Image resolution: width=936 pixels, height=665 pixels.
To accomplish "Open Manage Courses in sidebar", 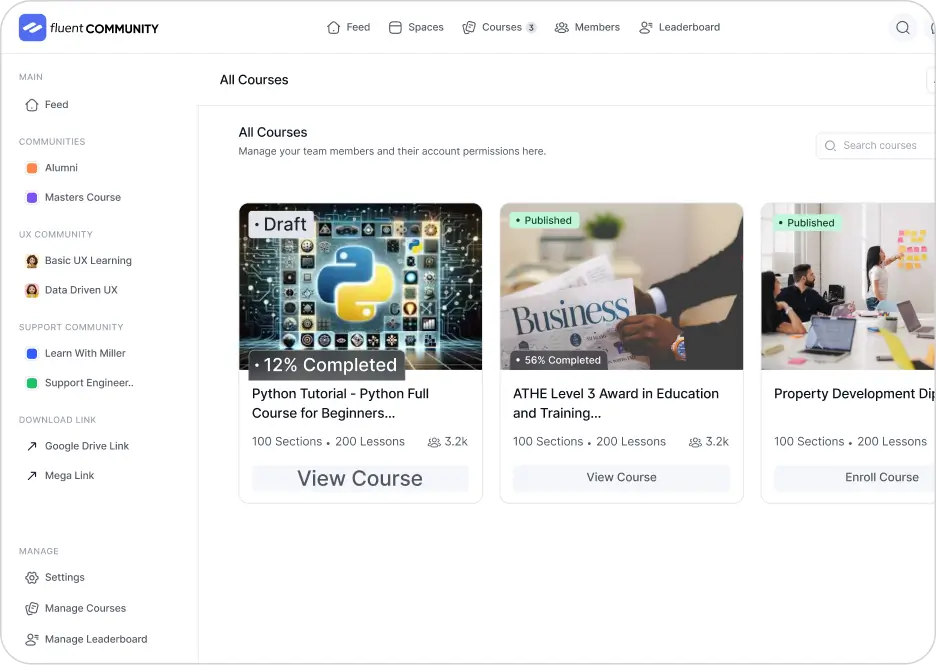I will [85, 609].
